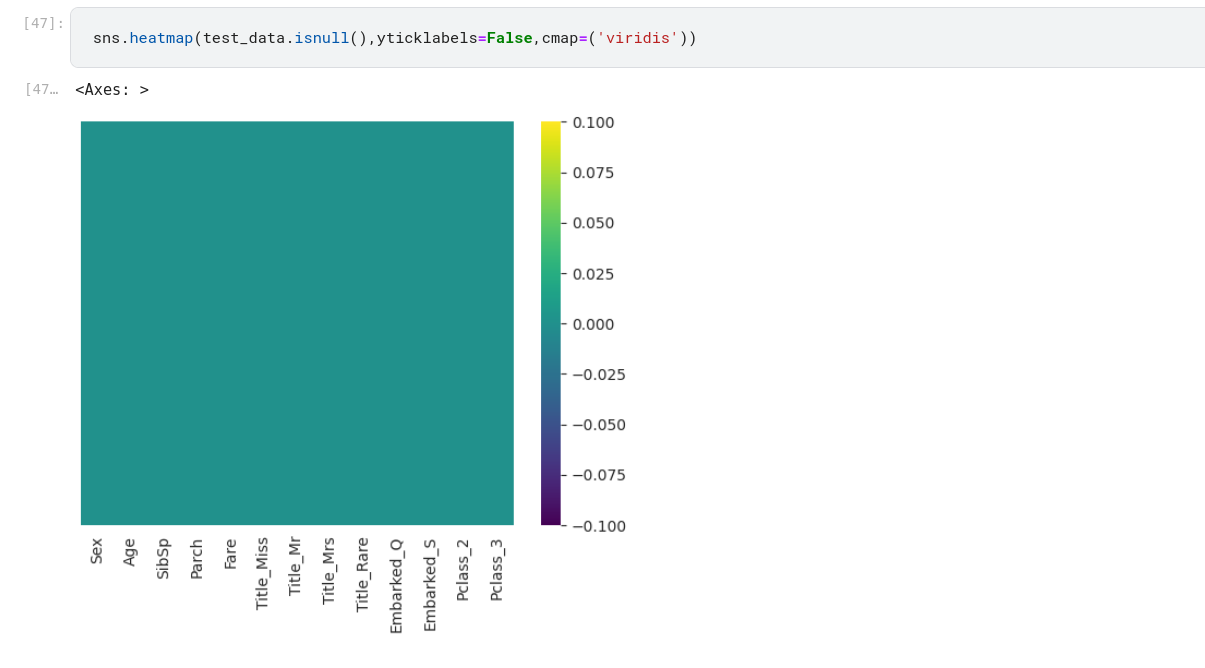Click the collapsed output prompt label
The height and width of the screenshot is (668, 1205).
(x=41, y=90)
